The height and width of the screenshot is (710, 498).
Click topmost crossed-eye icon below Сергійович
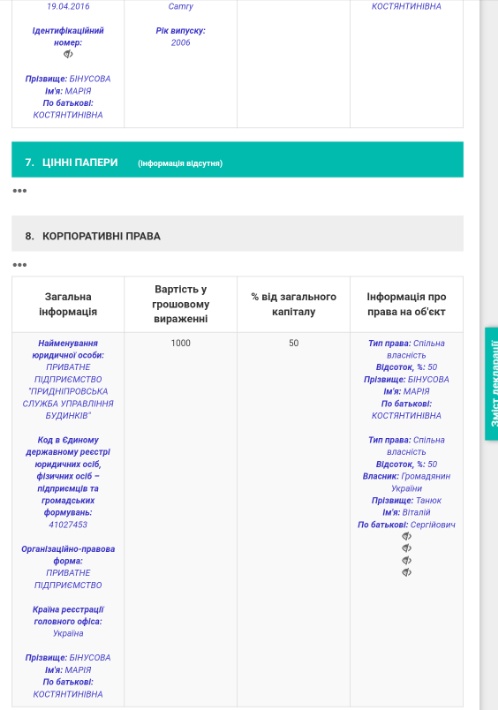click(x=407, y=537)
